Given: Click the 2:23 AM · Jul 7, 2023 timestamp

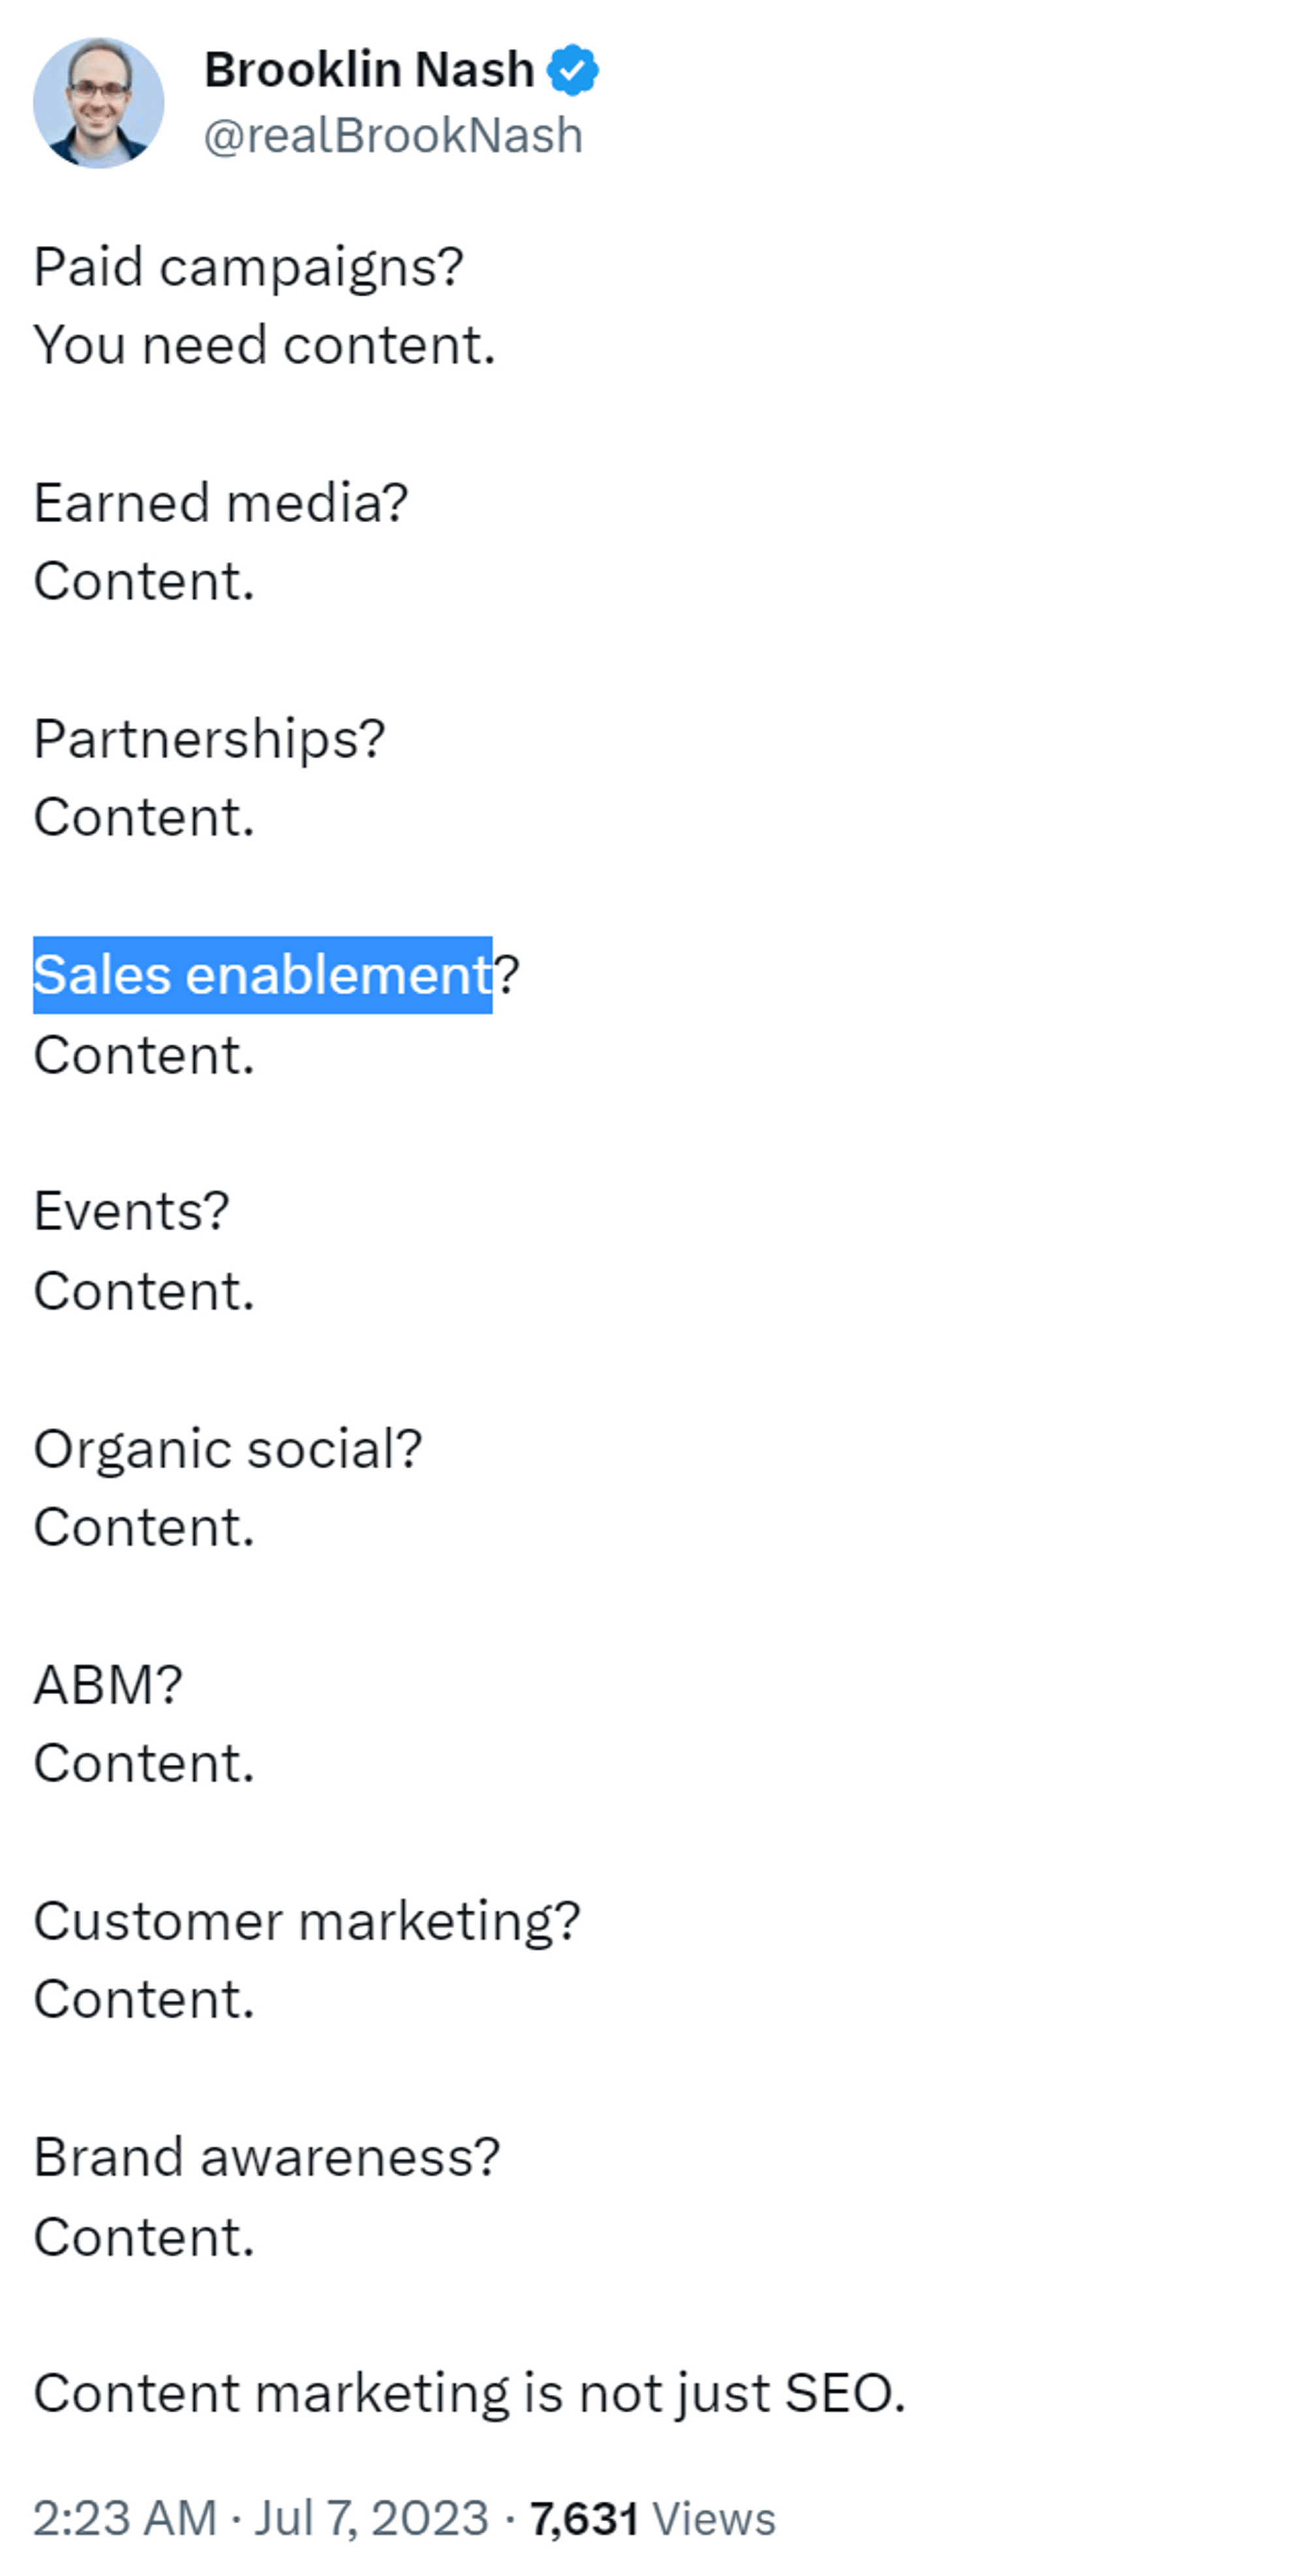Looking at the screenshot, I should [261, 2518].
